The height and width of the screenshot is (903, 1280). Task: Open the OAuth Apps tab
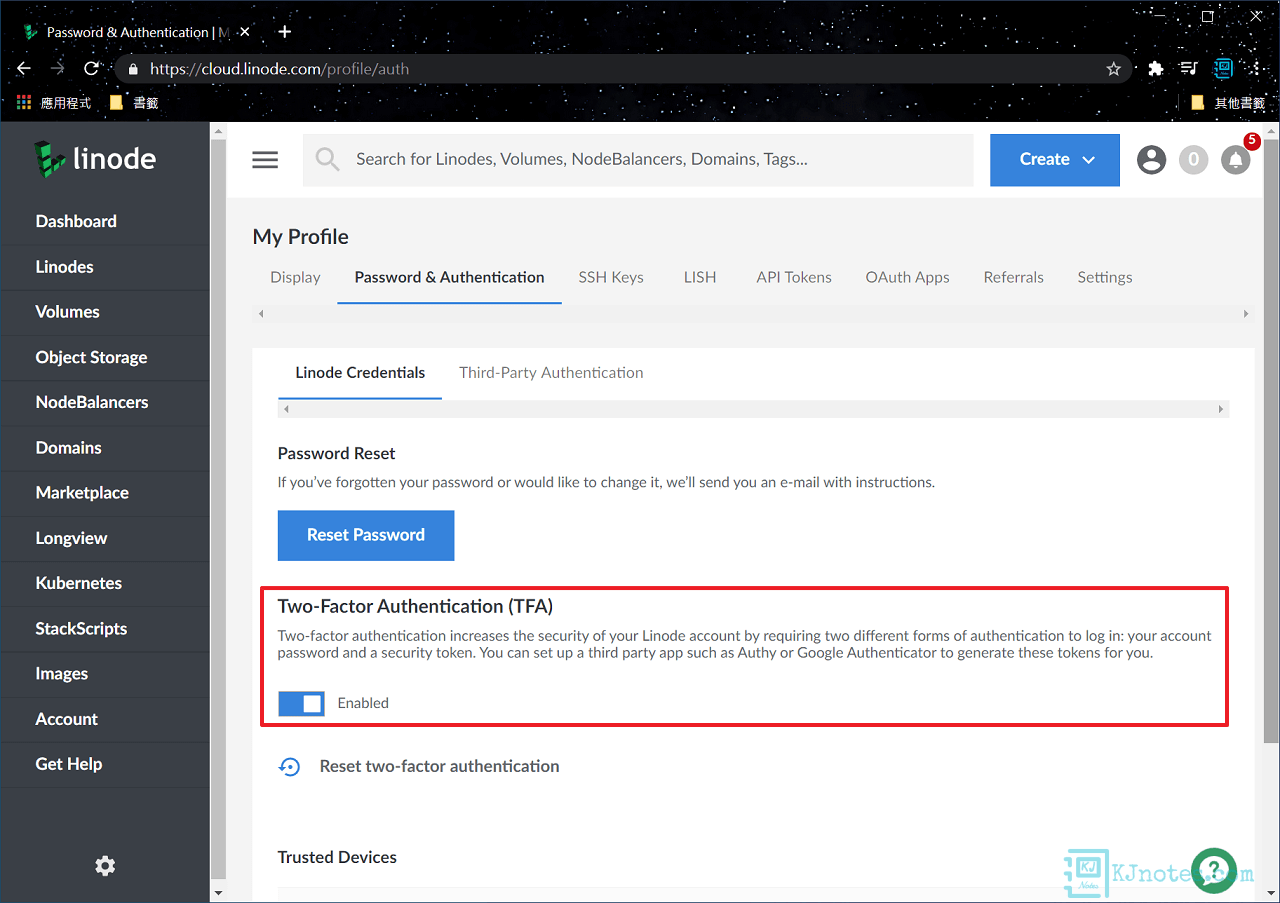tap(907, 277)
